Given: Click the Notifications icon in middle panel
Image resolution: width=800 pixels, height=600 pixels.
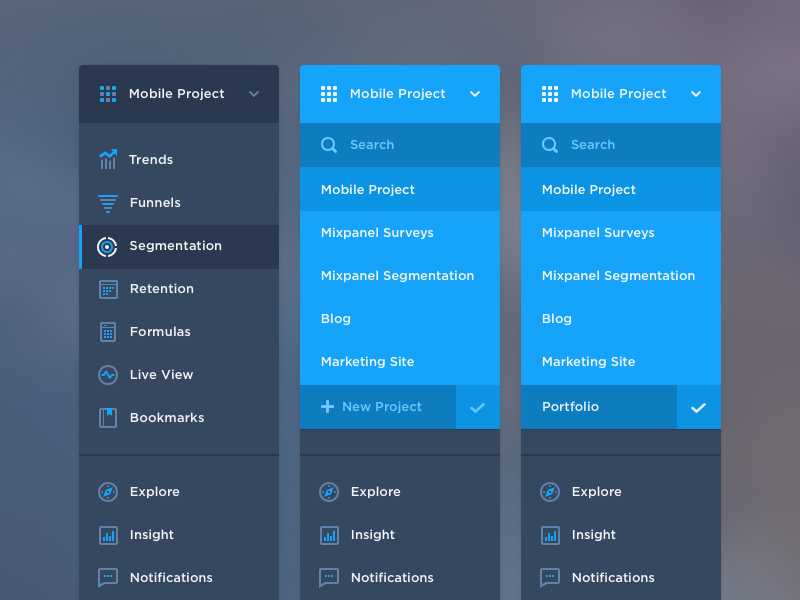Looking at the screenshot, I should coord(329,578).
